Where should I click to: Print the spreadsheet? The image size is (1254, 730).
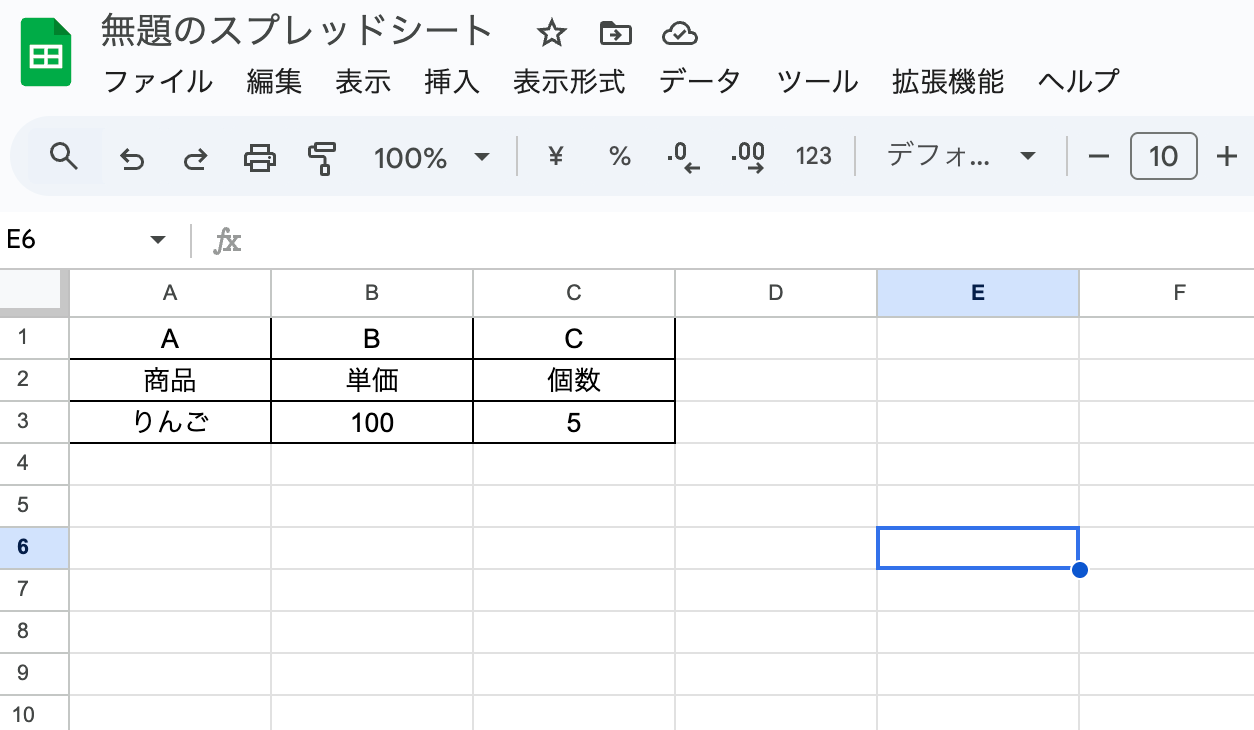pos(260,157)
